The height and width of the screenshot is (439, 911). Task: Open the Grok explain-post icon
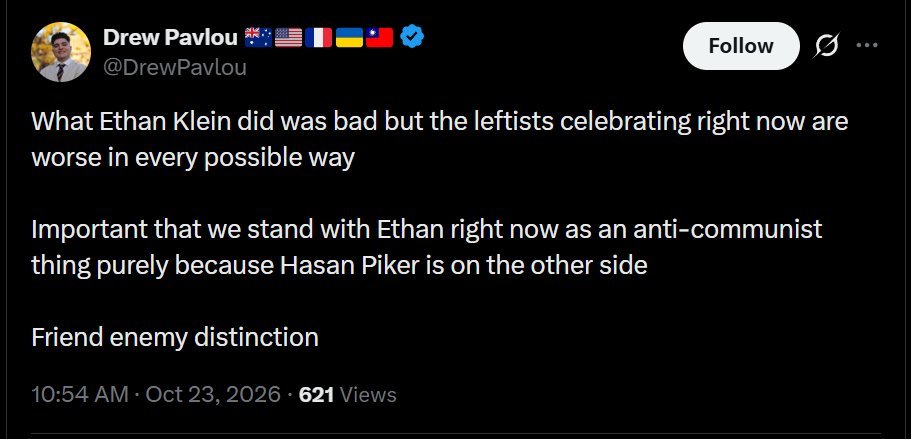pyautogui.click(x=826, y=46)
